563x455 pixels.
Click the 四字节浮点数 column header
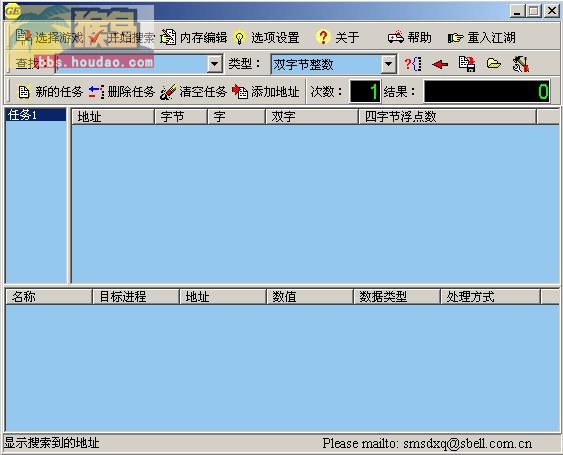[447, 117]
